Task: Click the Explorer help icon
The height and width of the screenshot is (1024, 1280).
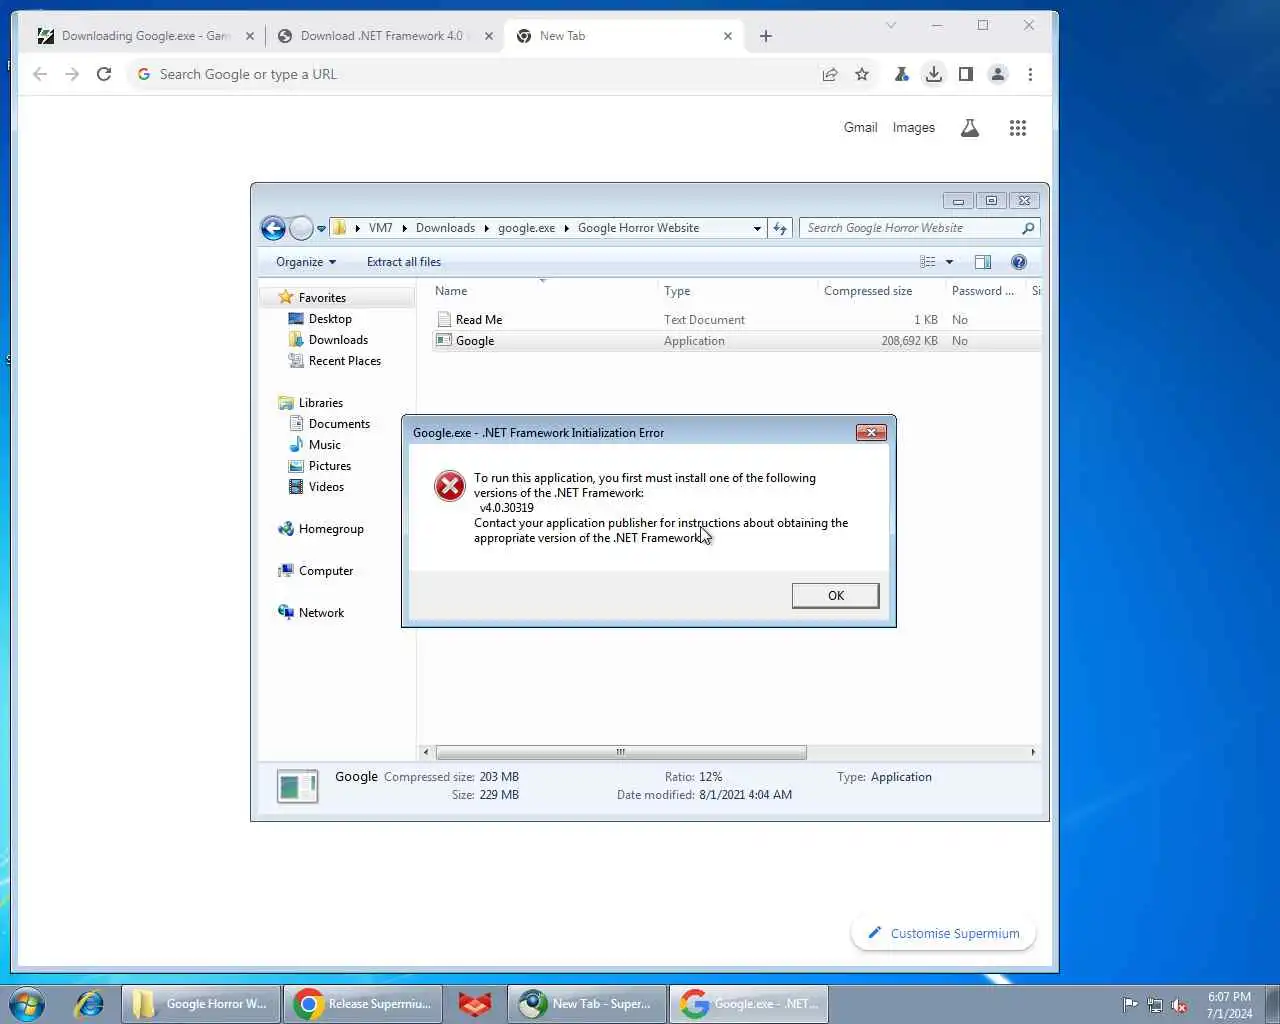Action: tap(1019, 262)
